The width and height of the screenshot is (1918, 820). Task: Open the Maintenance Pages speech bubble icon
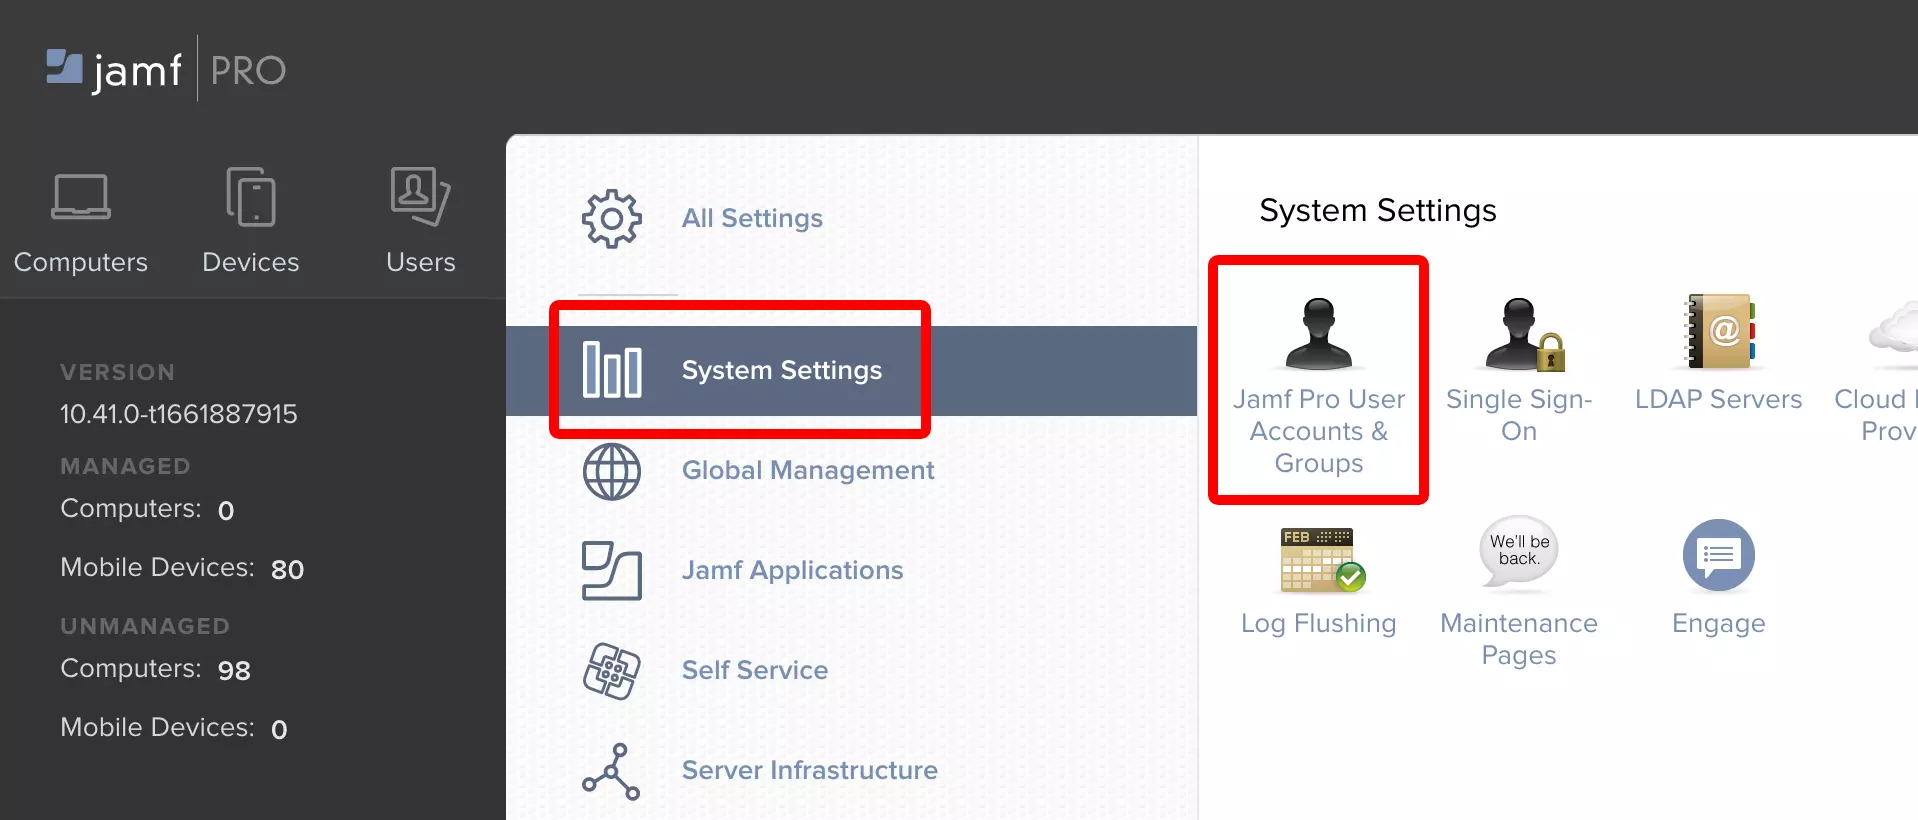pos(1519,551)
